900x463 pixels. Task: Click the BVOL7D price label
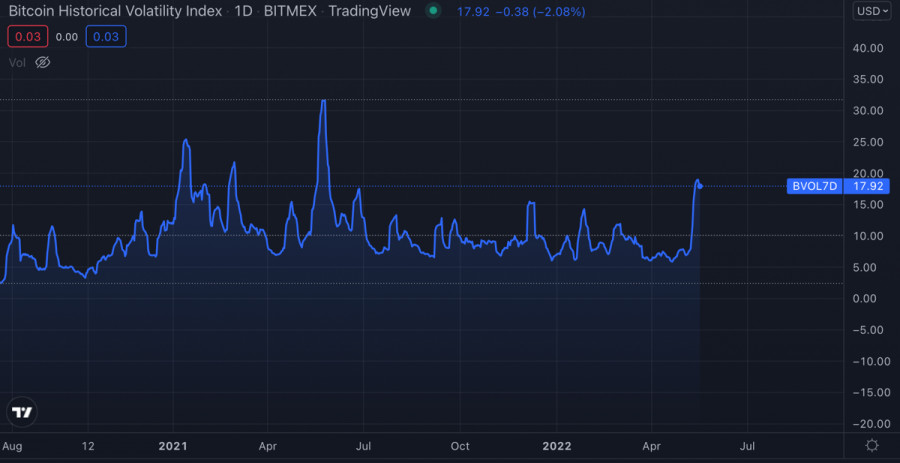[x=814, y=186]
